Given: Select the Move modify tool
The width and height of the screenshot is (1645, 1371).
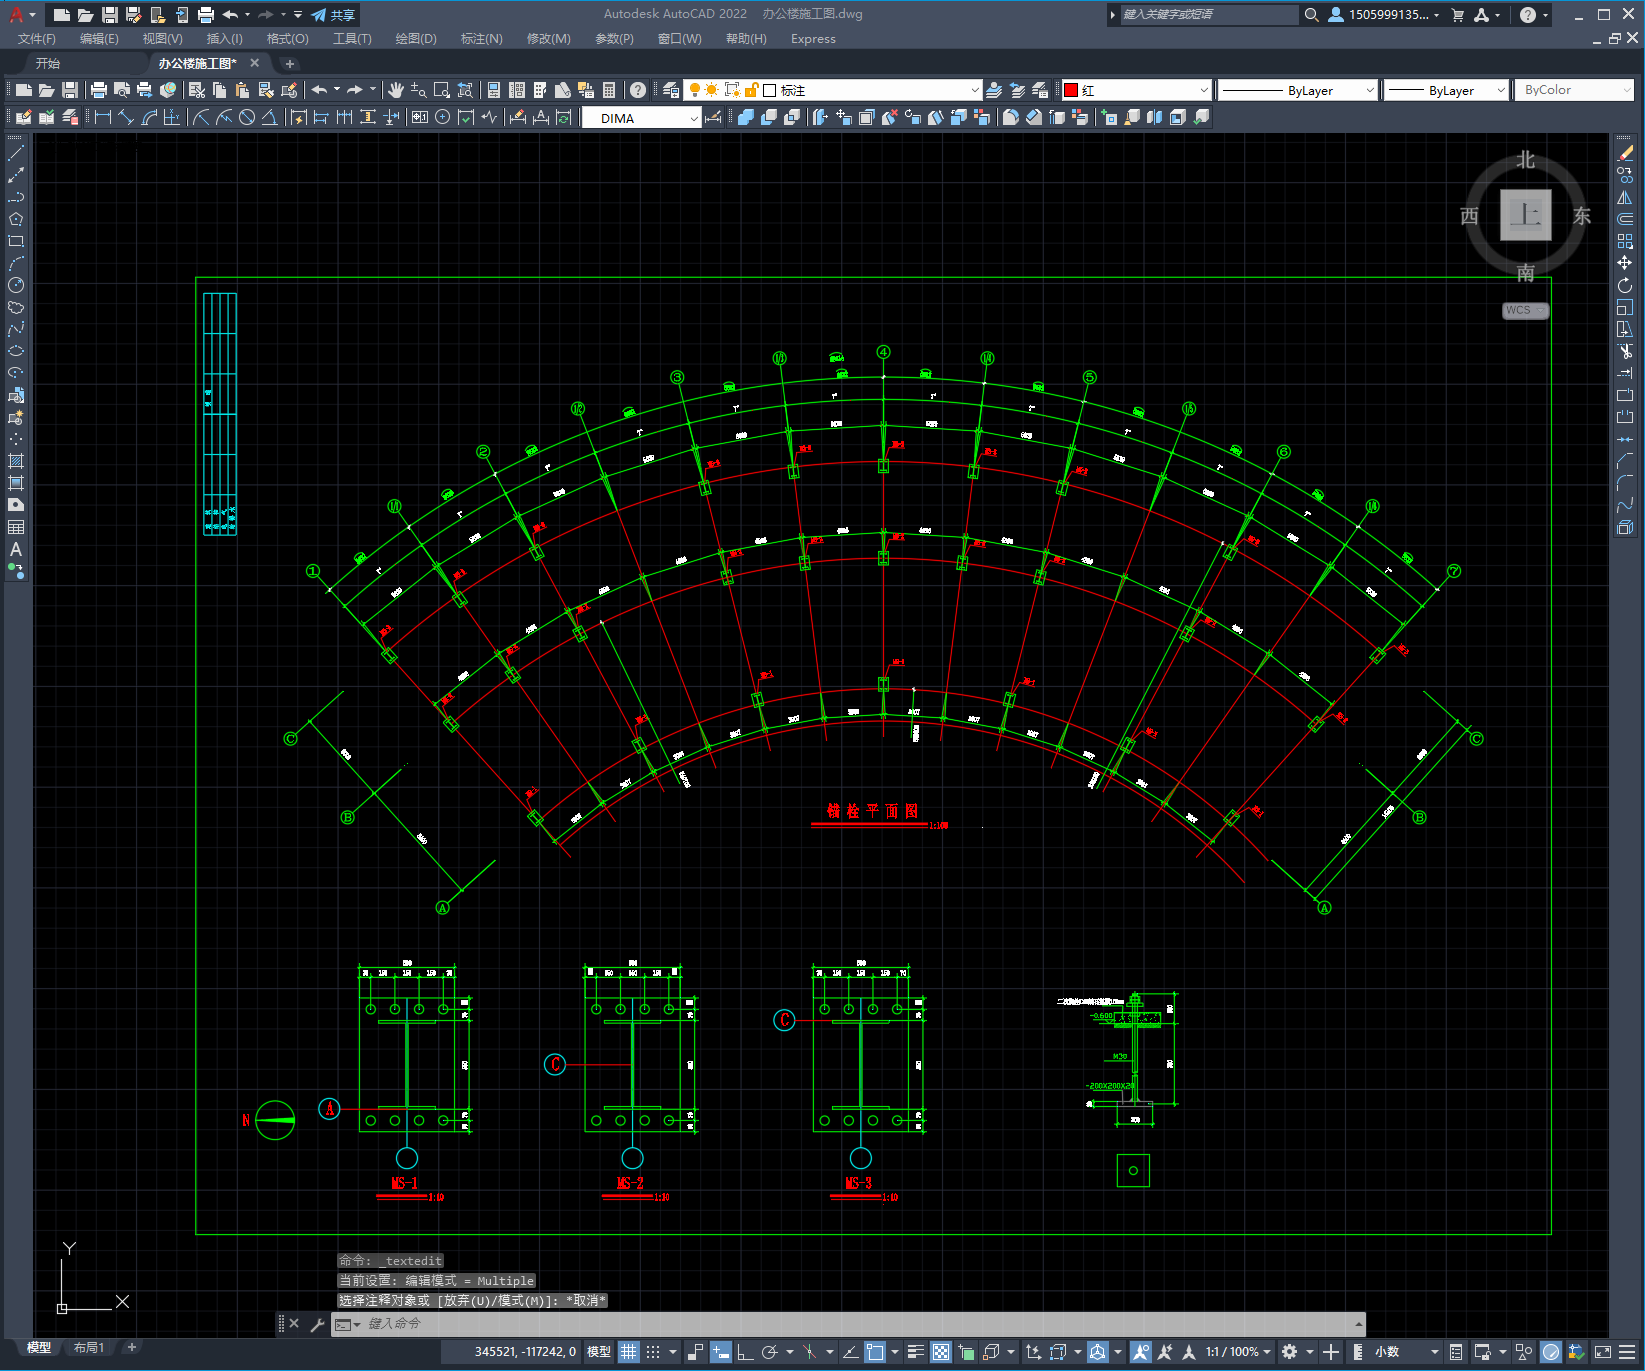Looking at the screenshot, I should 1625,263.
